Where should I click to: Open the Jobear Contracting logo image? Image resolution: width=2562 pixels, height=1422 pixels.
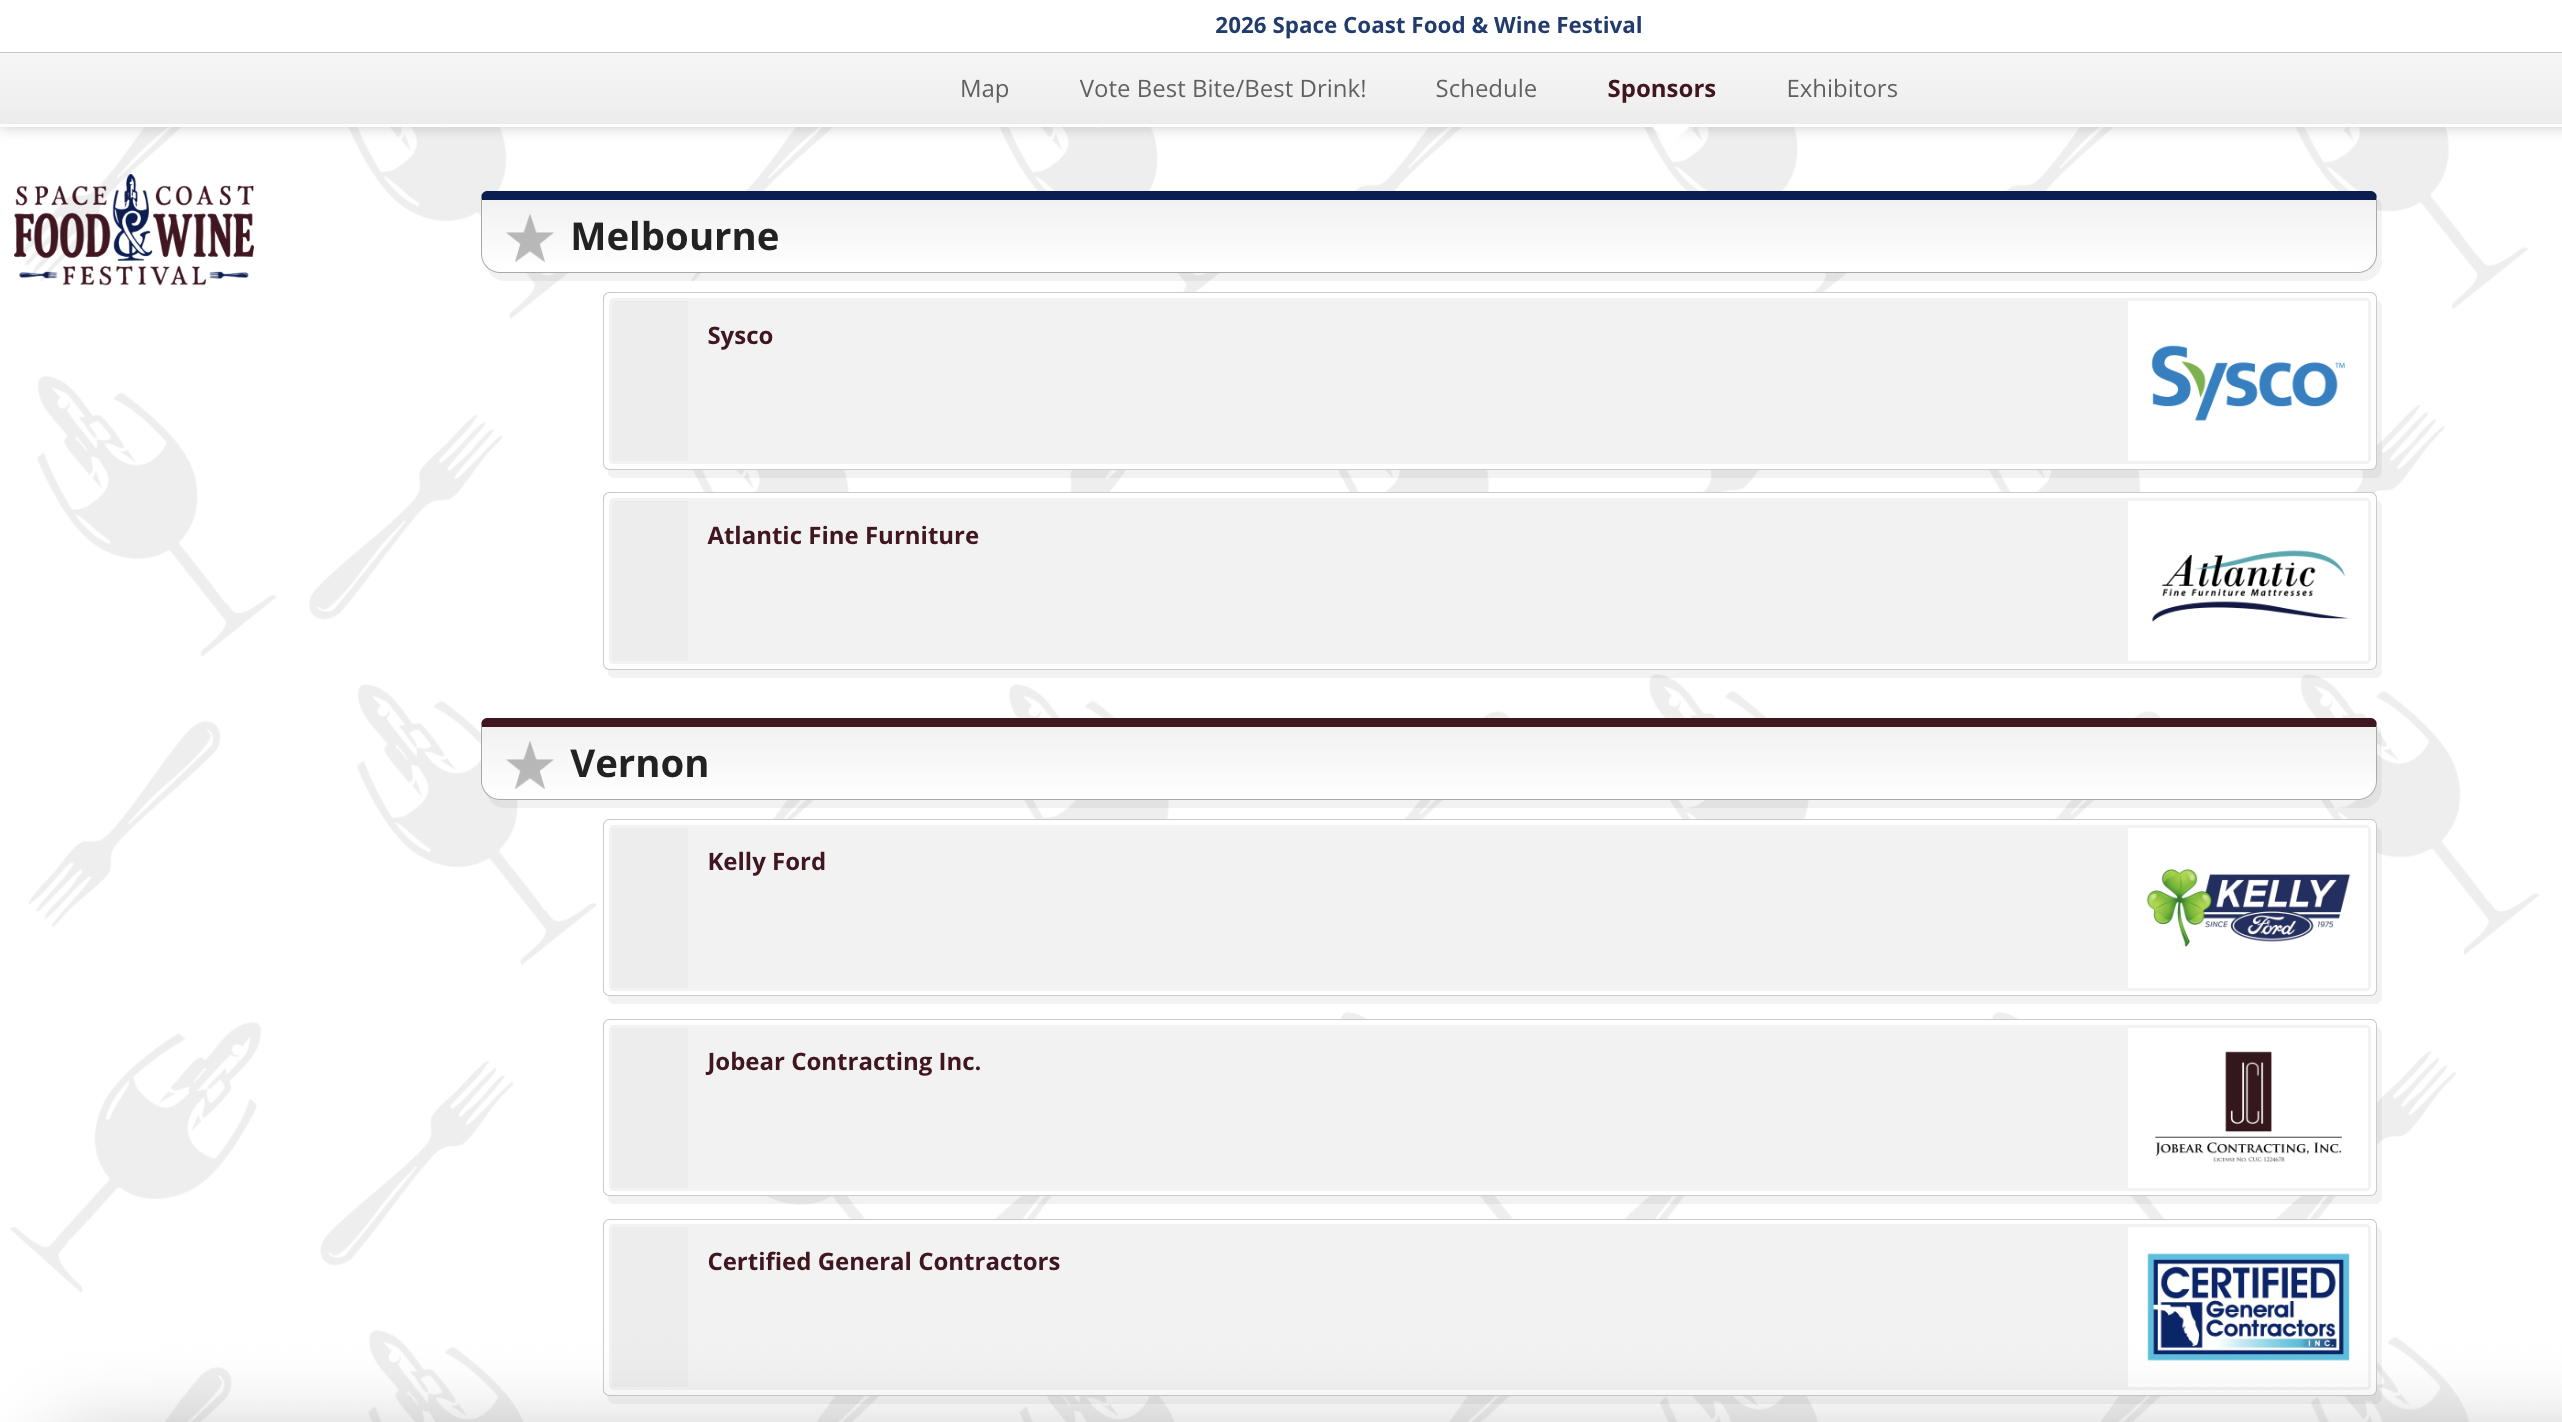point(2247,1107)
